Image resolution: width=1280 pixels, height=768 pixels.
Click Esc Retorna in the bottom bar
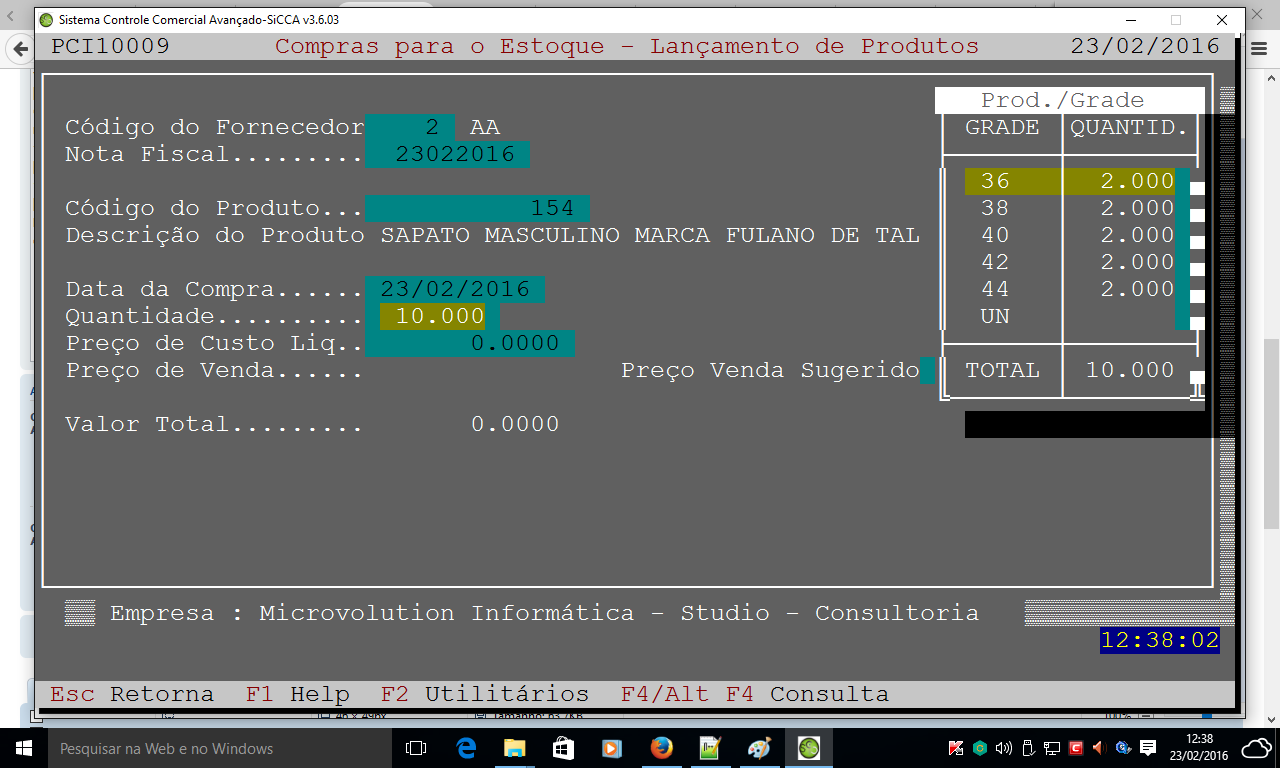[x=132, y=694]
